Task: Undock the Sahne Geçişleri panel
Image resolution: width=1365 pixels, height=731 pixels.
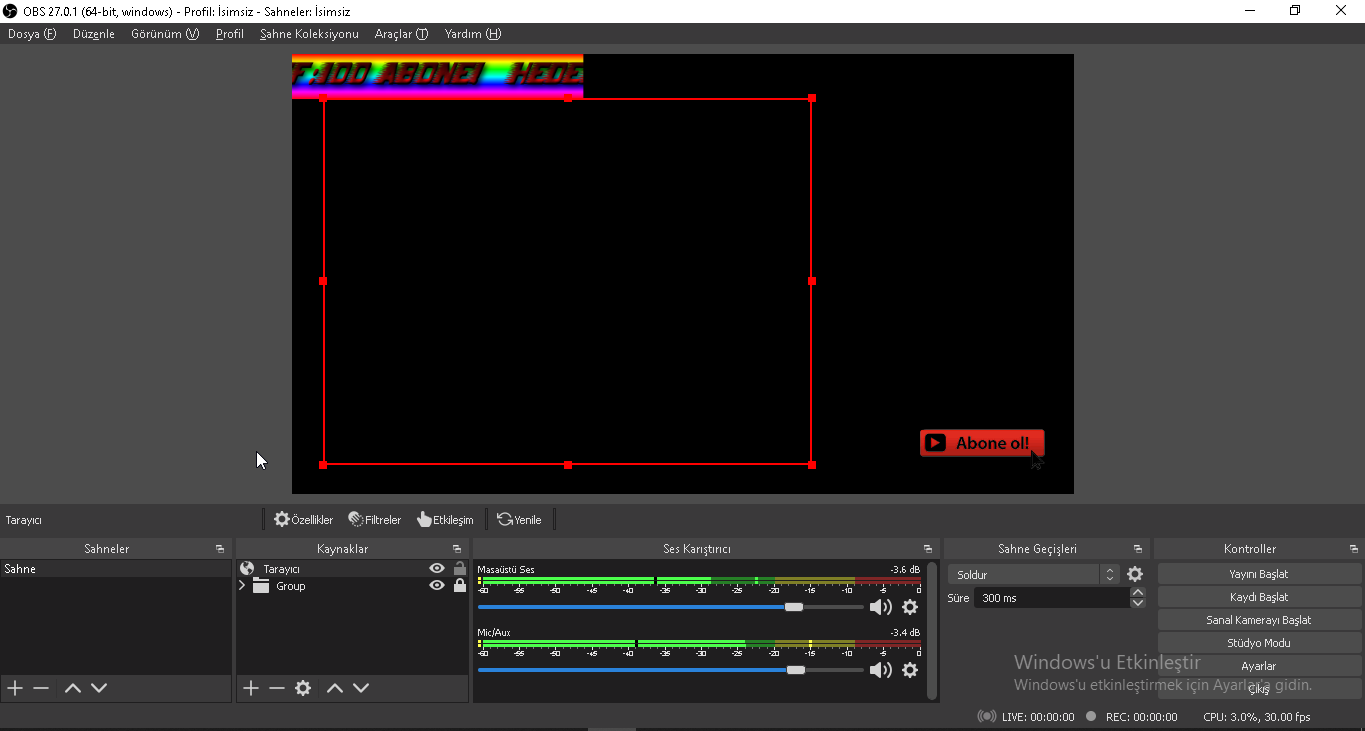Action: (1138, 549)
